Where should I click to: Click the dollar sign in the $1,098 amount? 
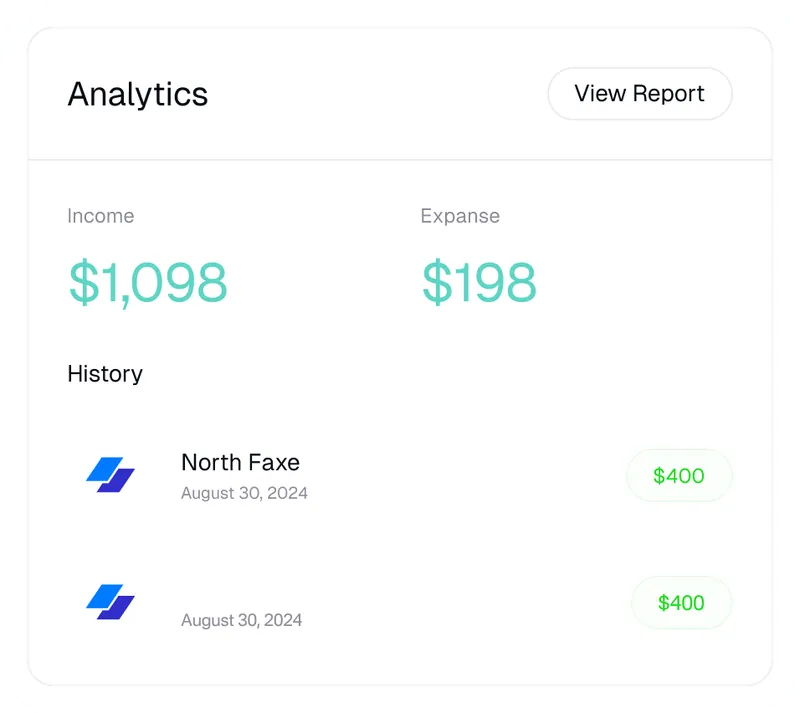click(x=84, y=282)
